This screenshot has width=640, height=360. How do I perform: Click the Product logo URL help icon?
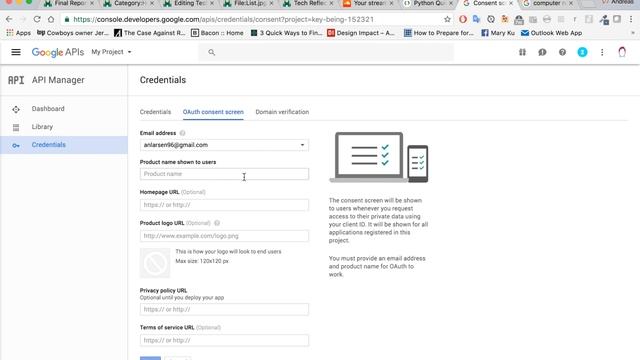(217, 223)
